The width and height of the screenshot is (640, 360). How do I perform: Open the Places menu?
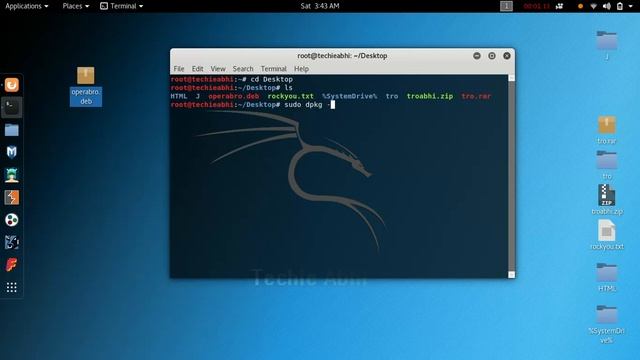click(76, 6)
